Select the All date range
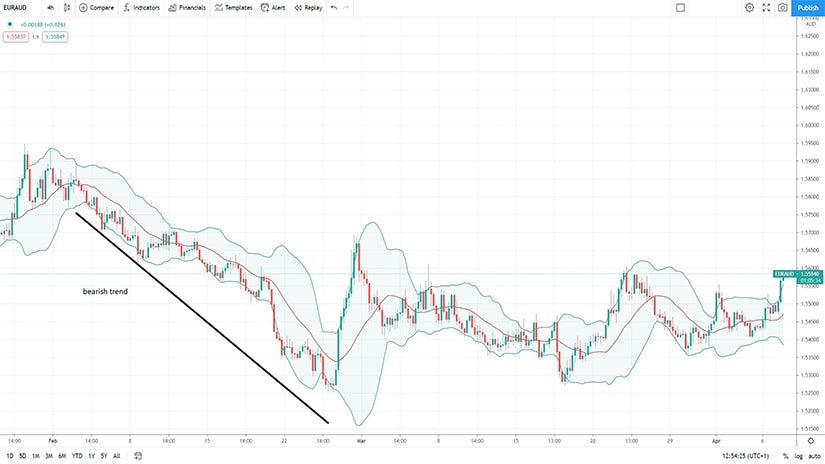825x464 pixels. (117, 456)
